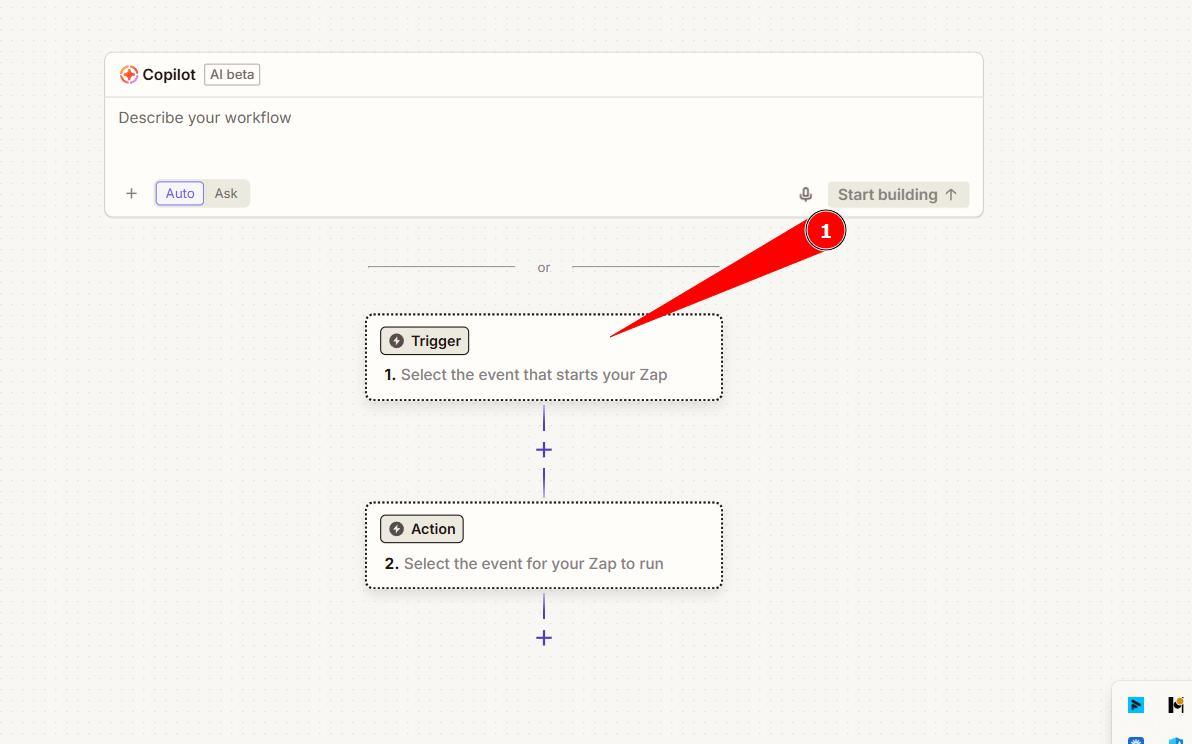Click the Copilot logo icon

click(x=129, y=75)
